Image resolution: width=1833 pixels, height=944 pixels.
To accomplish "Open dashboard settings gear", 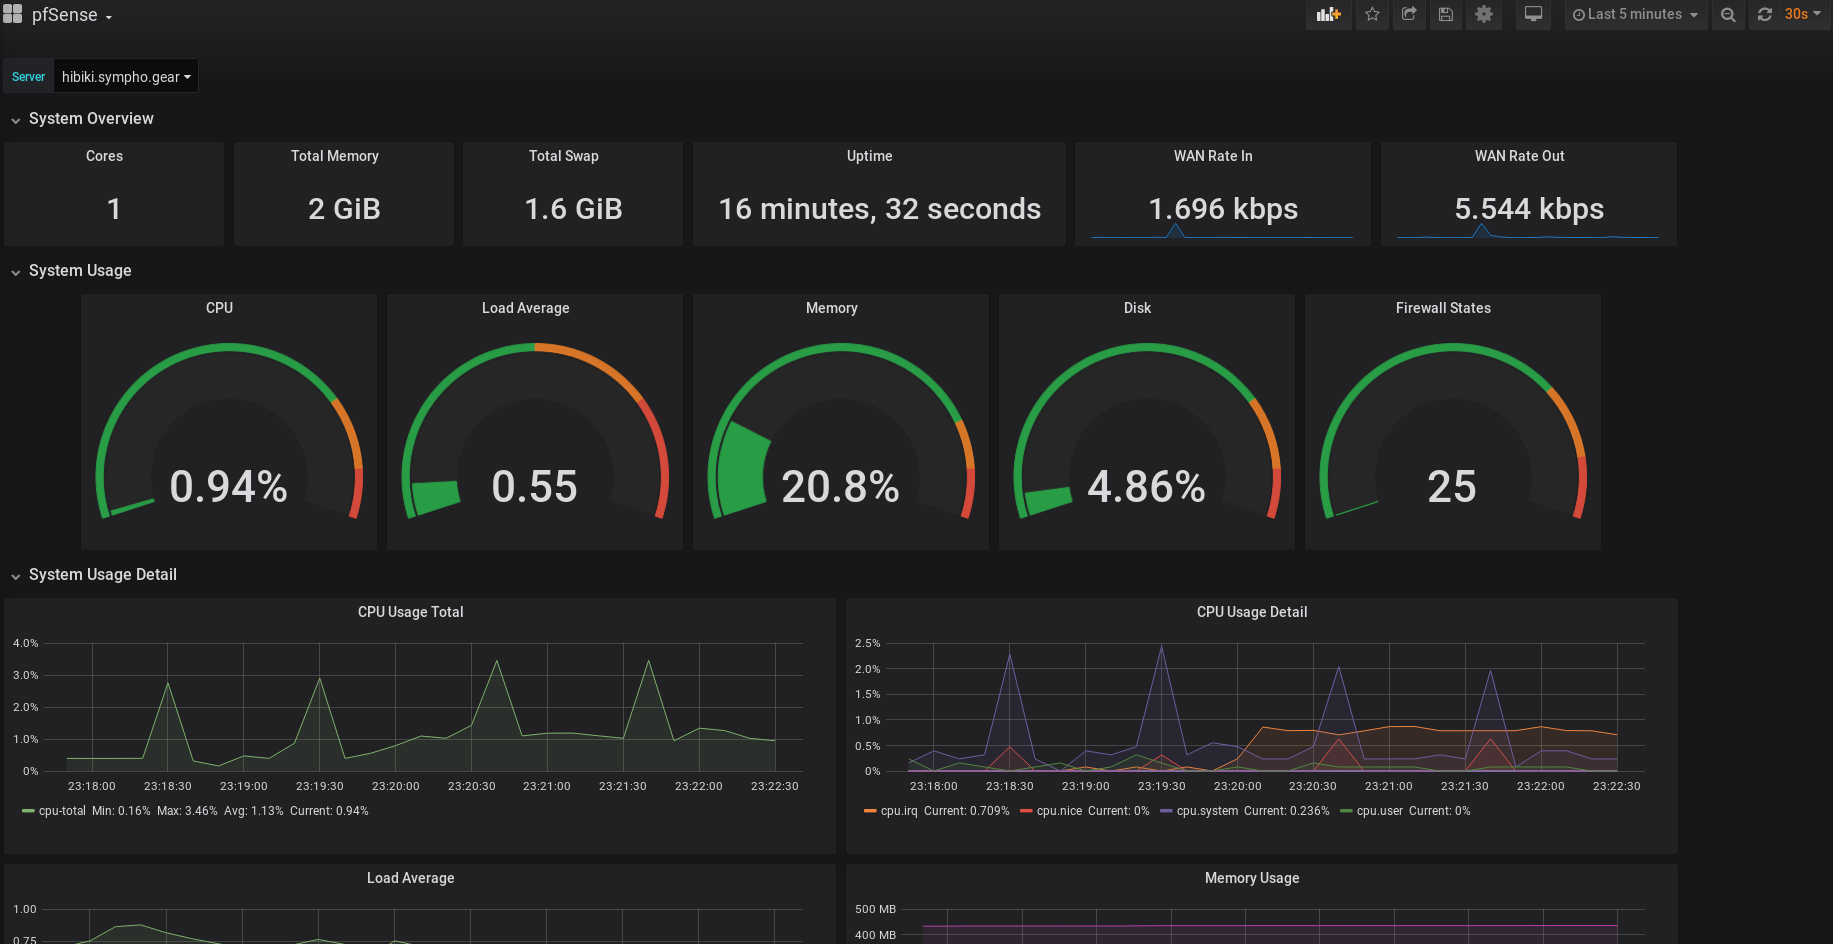I will 1484,15.
